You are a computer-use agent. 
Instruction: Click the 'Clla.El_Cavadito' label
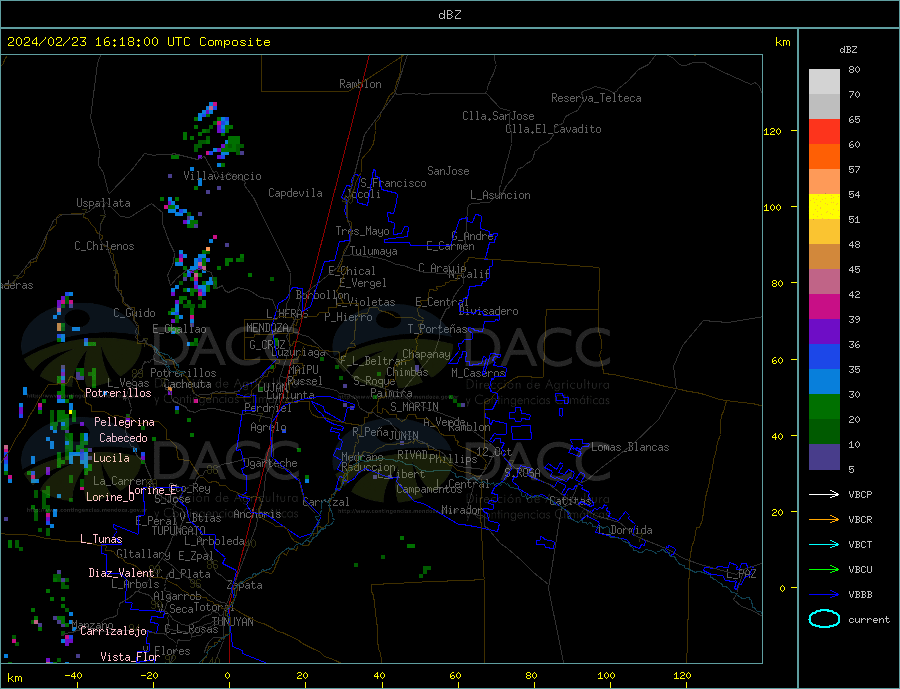click(x=553, y=129)
